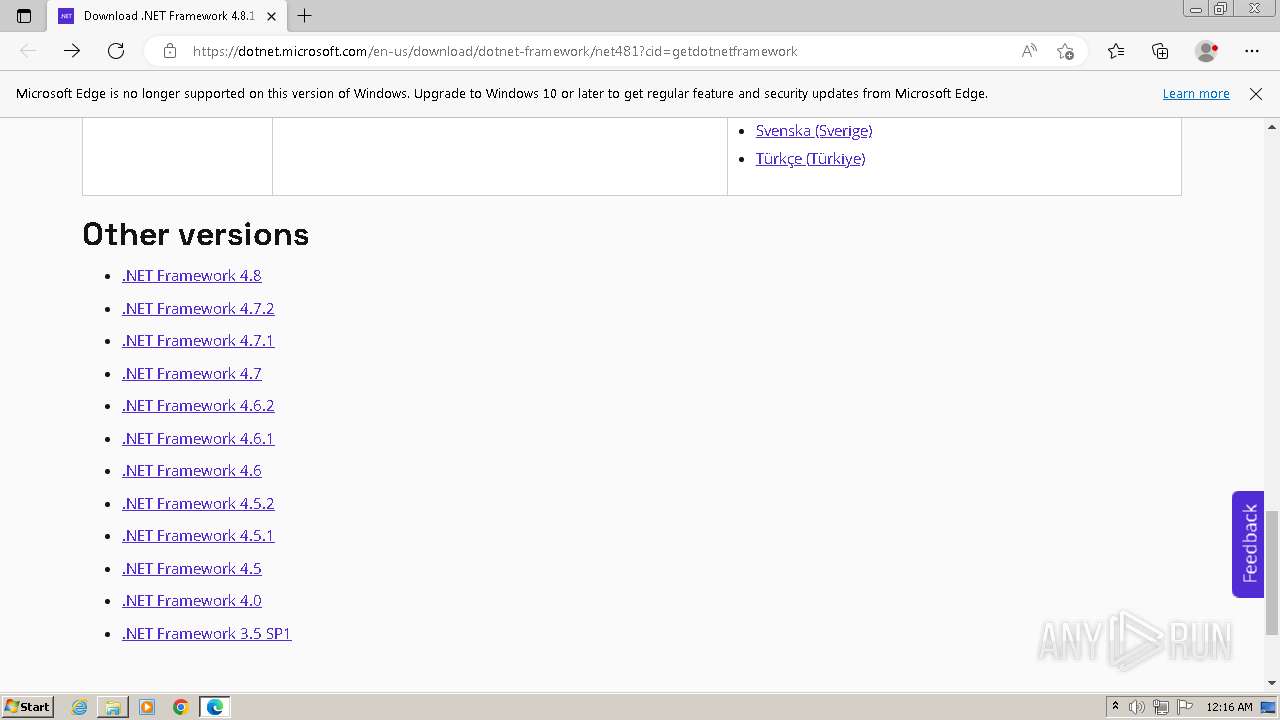Screen dimensions: 1280x720
Task: Open a new tab with plus icon
Action: [x=305, y=16]
